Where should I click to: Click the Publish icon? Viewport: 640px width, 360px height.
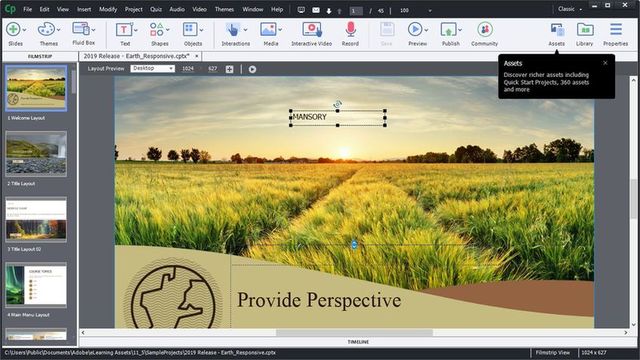(448, 29)
